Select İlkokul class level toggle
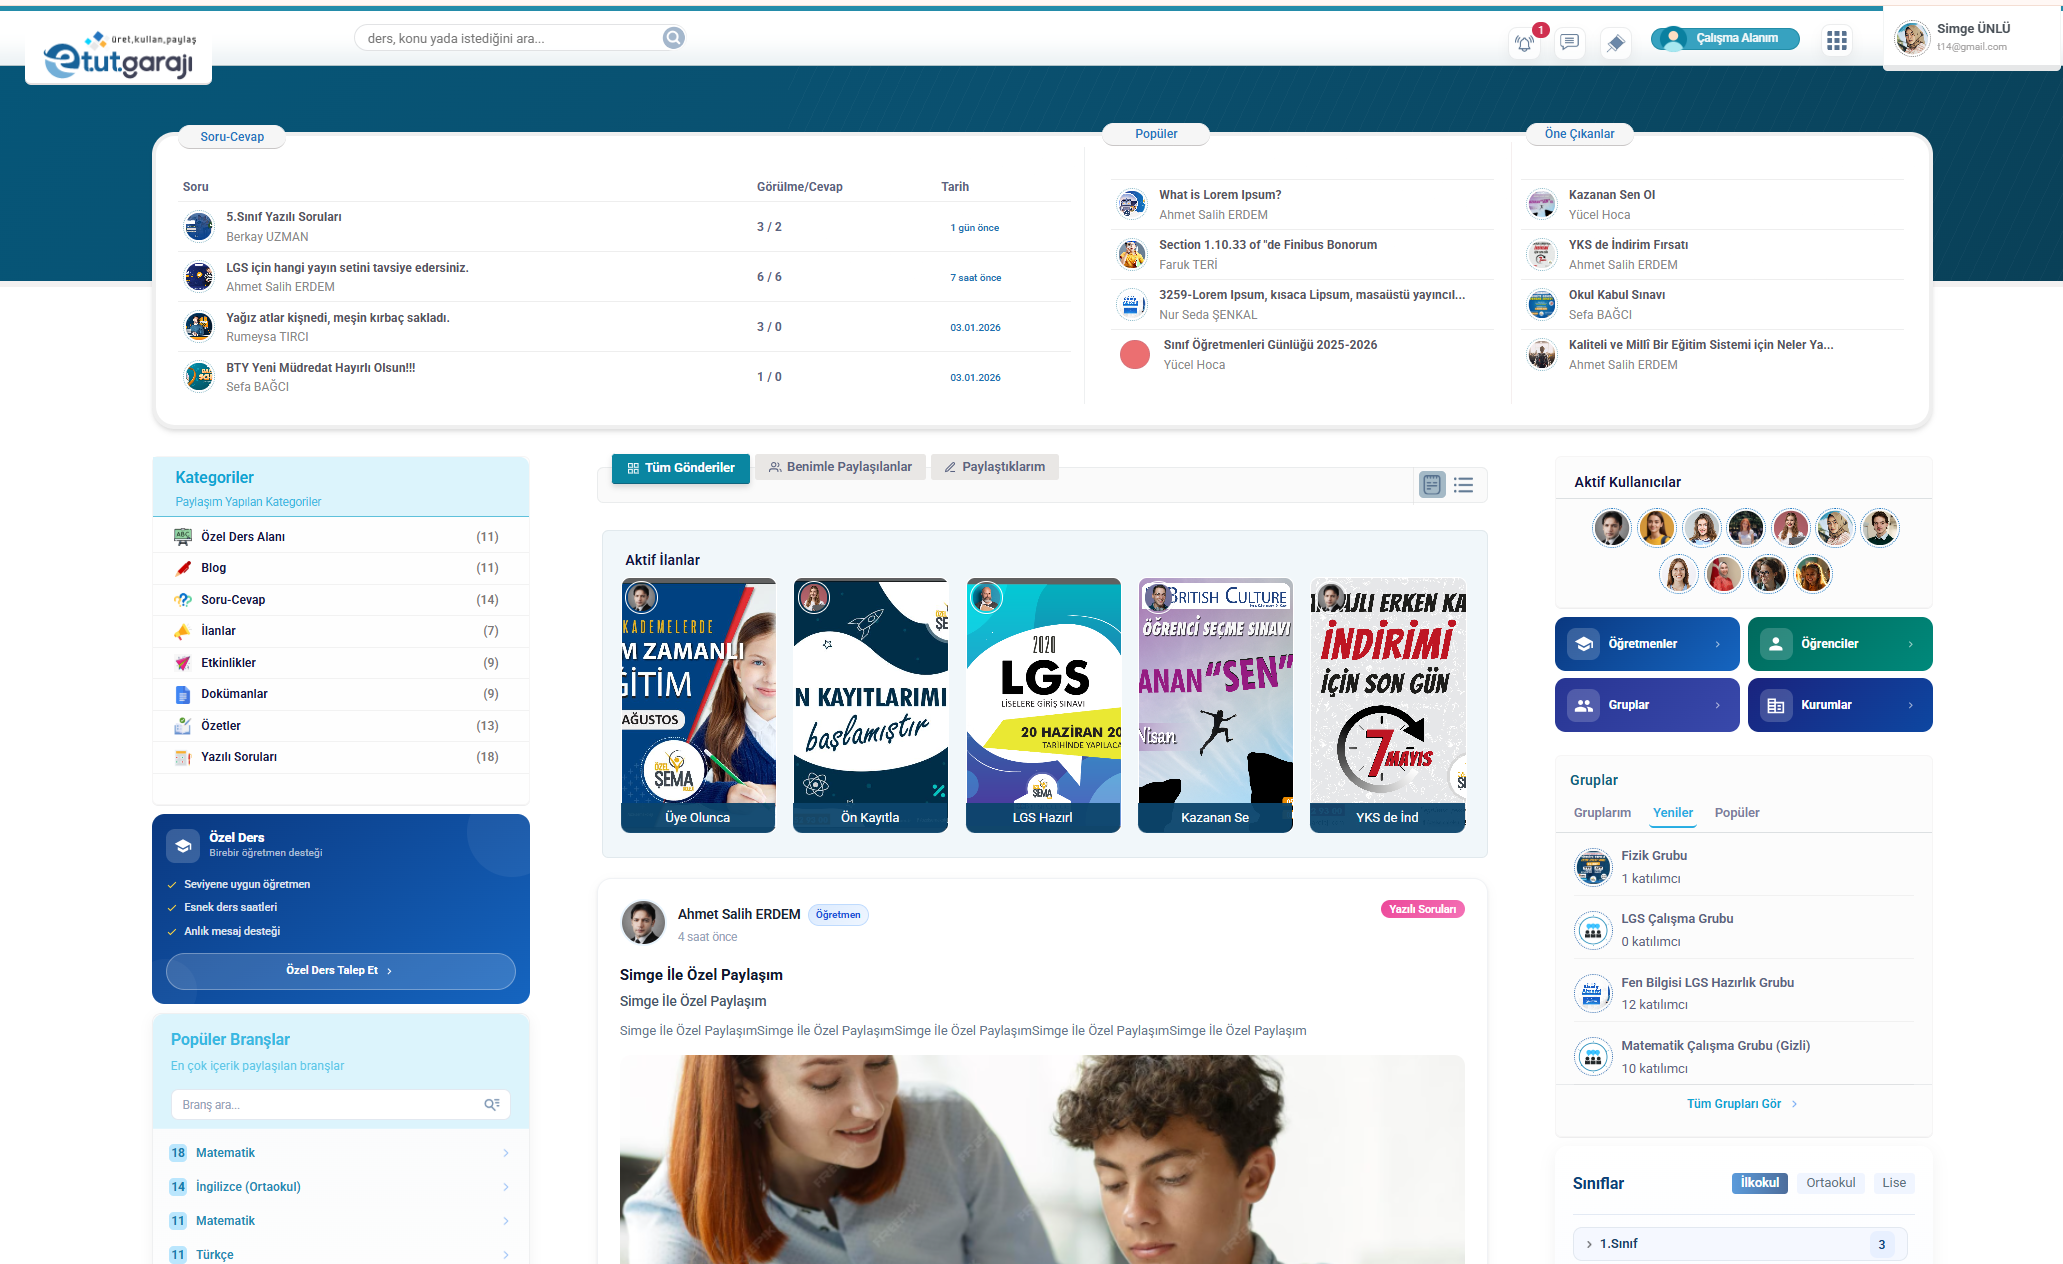2063x1264 pixels. click(x=1759, y=1183)
